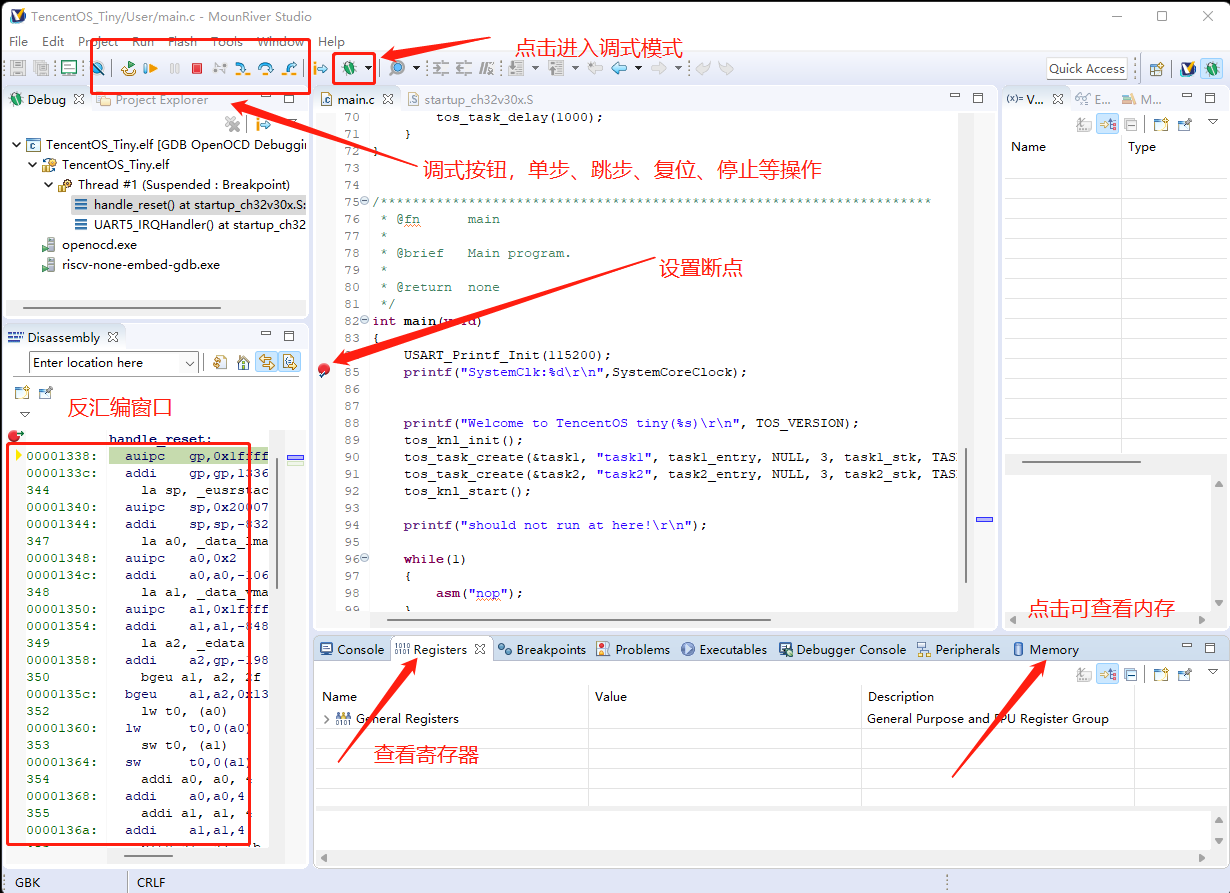This screenshot has width=1230, height=893.
Task: Select openocd.exe in the Debug tree
Action: pos(90,244)
